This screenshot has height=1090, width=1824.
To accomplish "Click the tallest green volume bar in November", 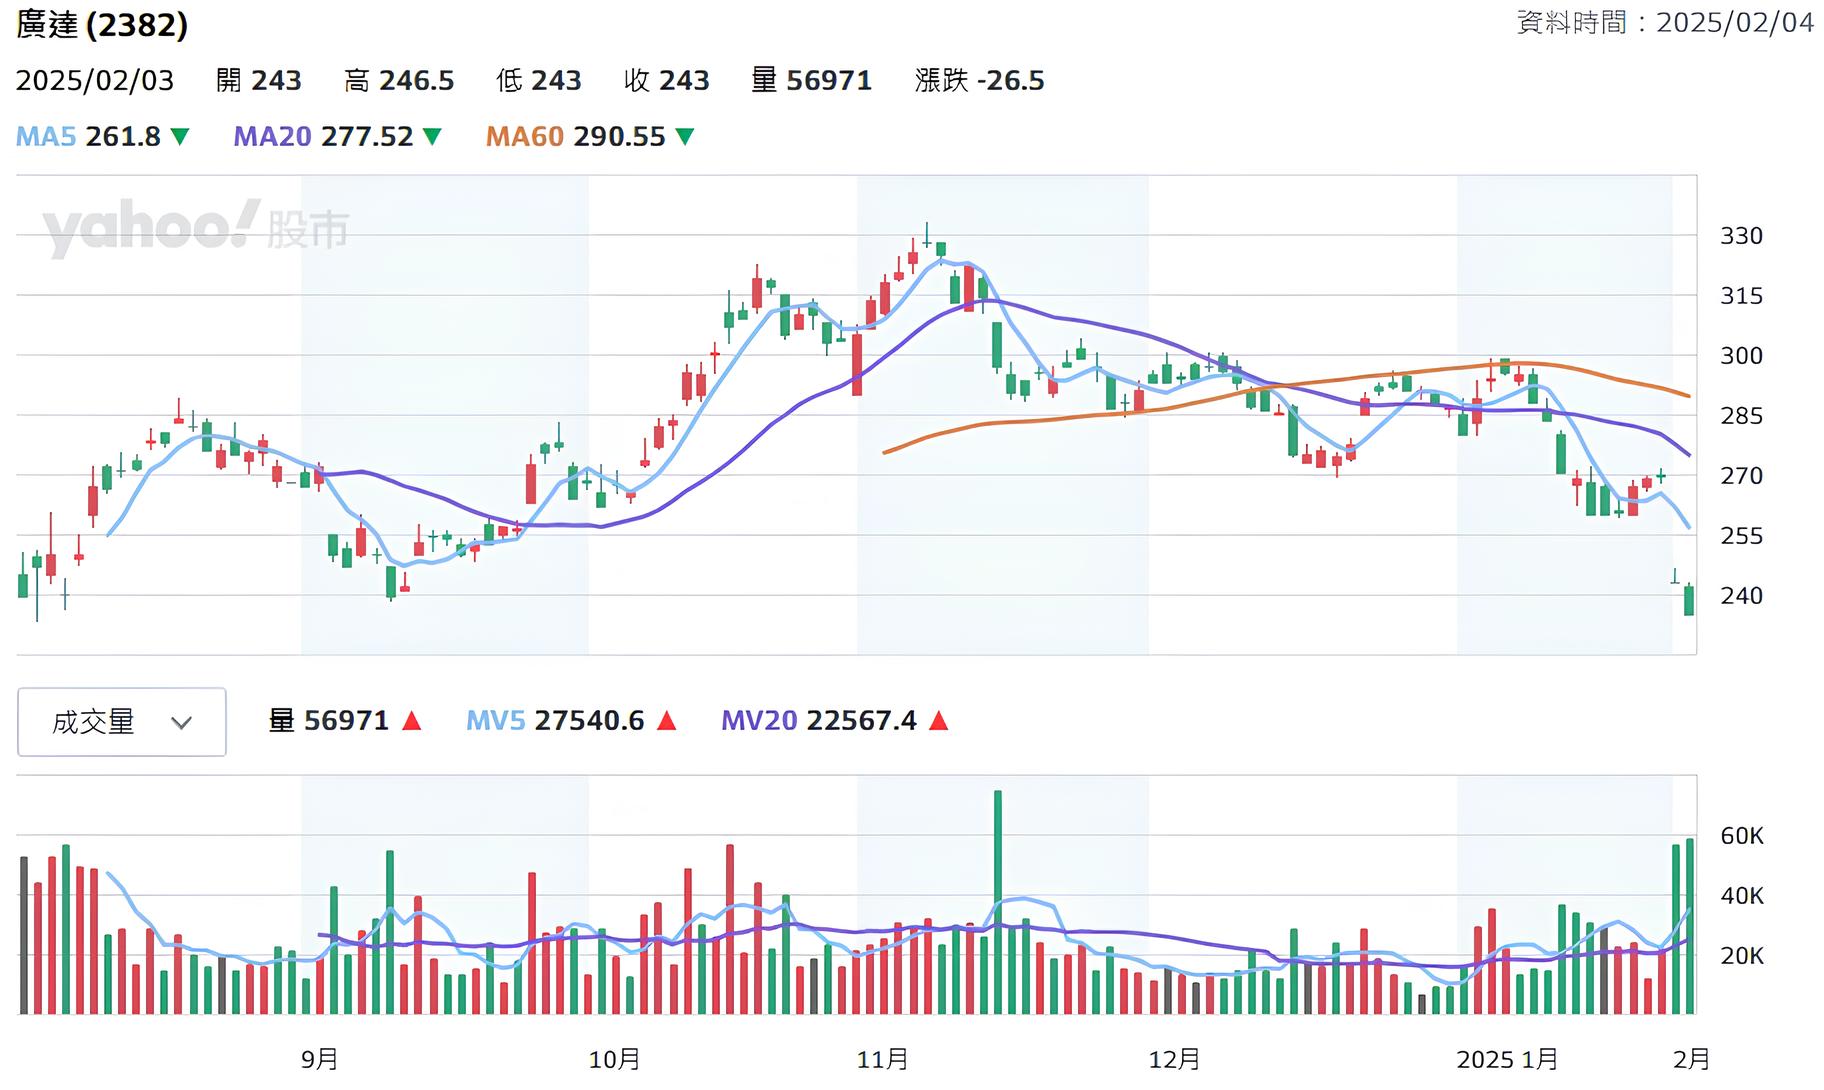I will click(x=998, y=902).
